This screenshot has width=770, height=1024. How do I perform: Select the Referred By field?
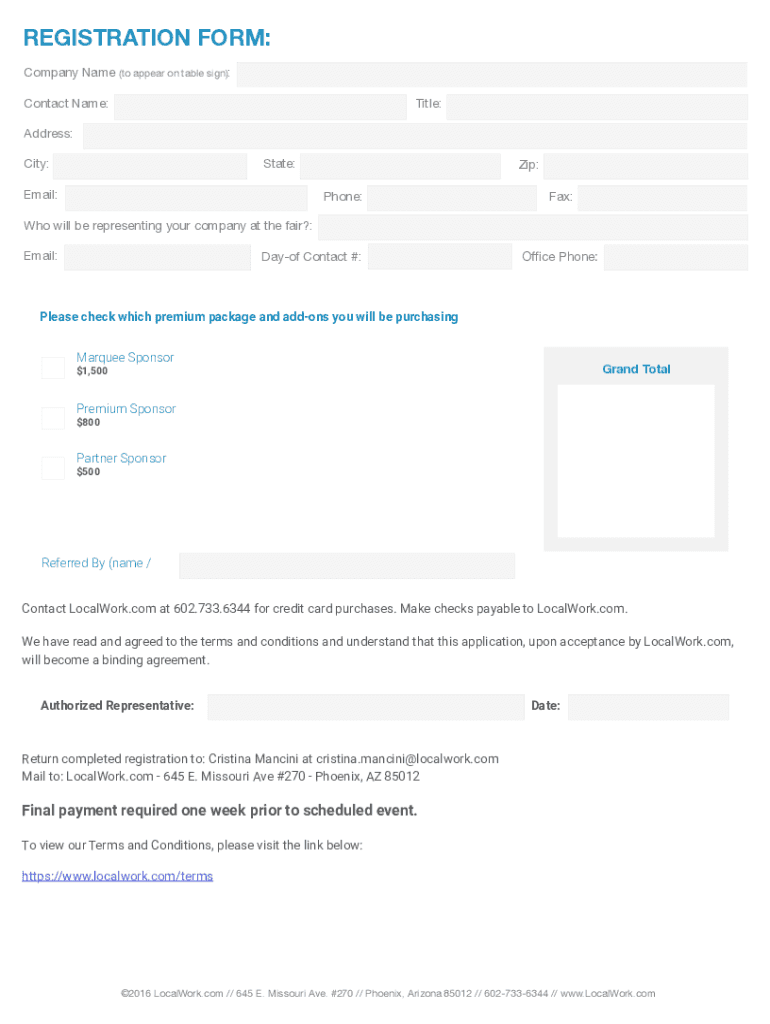pyautogui.click(x=346, y=566)
